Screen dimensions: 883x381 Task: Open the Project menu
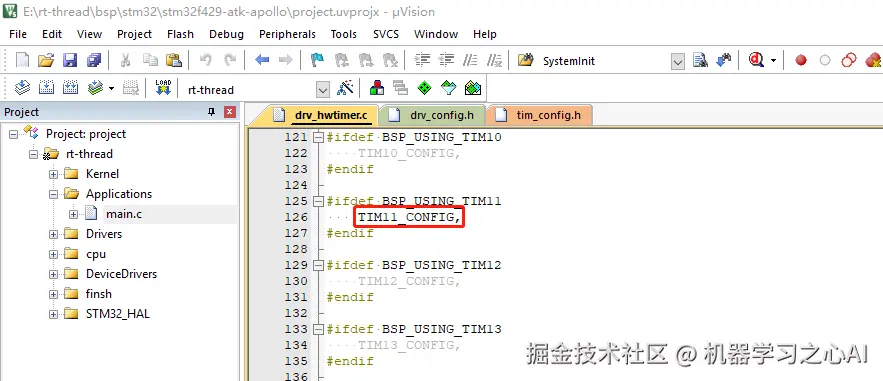pos(135,34)
